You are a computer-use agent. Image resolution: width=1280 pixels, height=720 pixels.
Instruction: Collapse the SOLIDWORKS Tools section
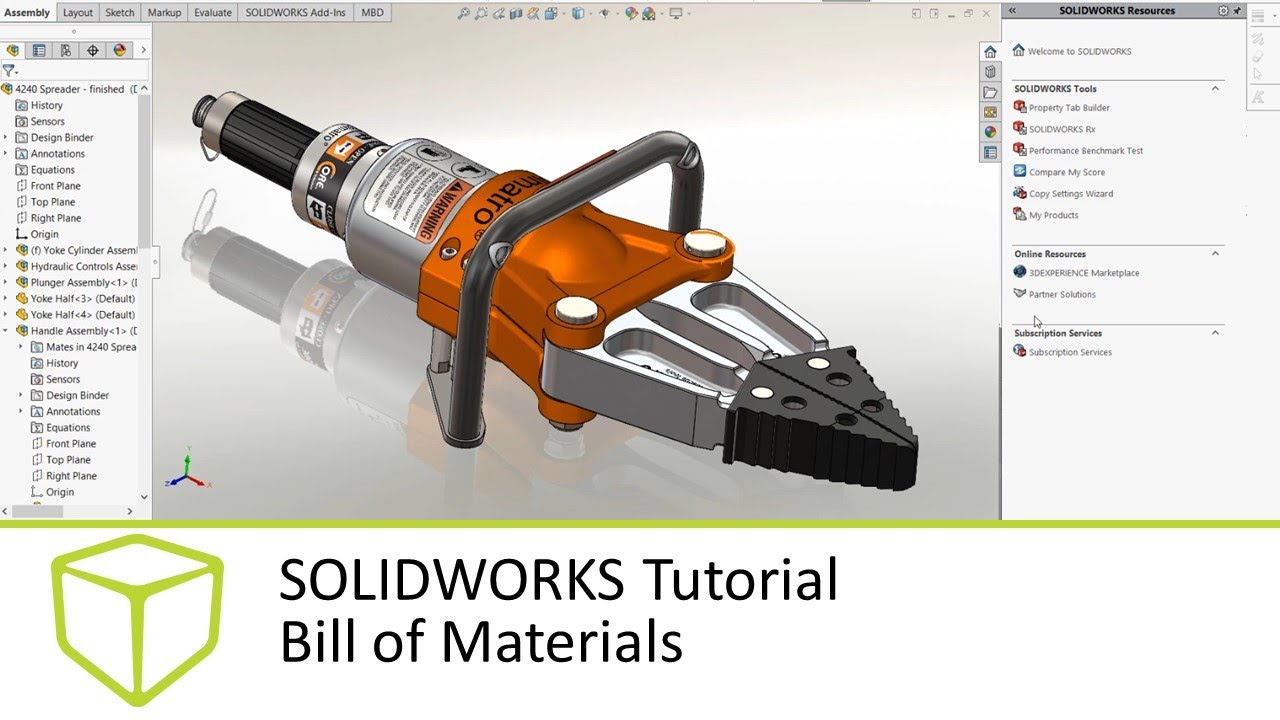pyautogui.click(x=1216, y=89)
